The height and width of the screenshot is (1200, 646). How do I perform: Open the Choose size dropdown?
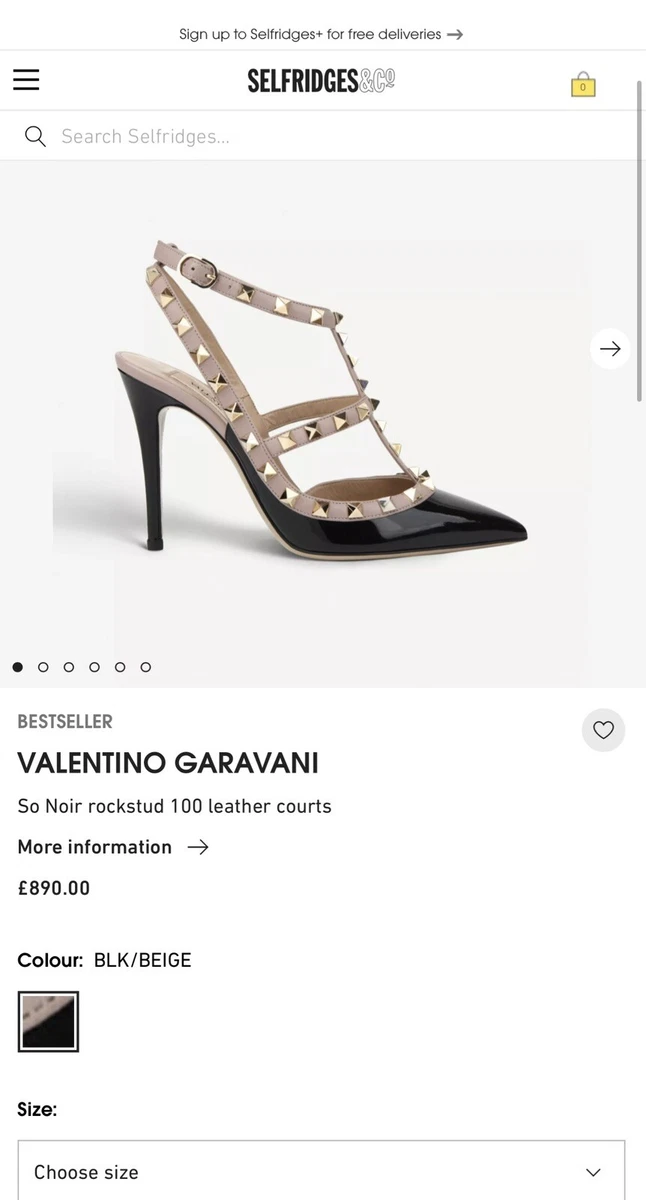[321, 1171]
